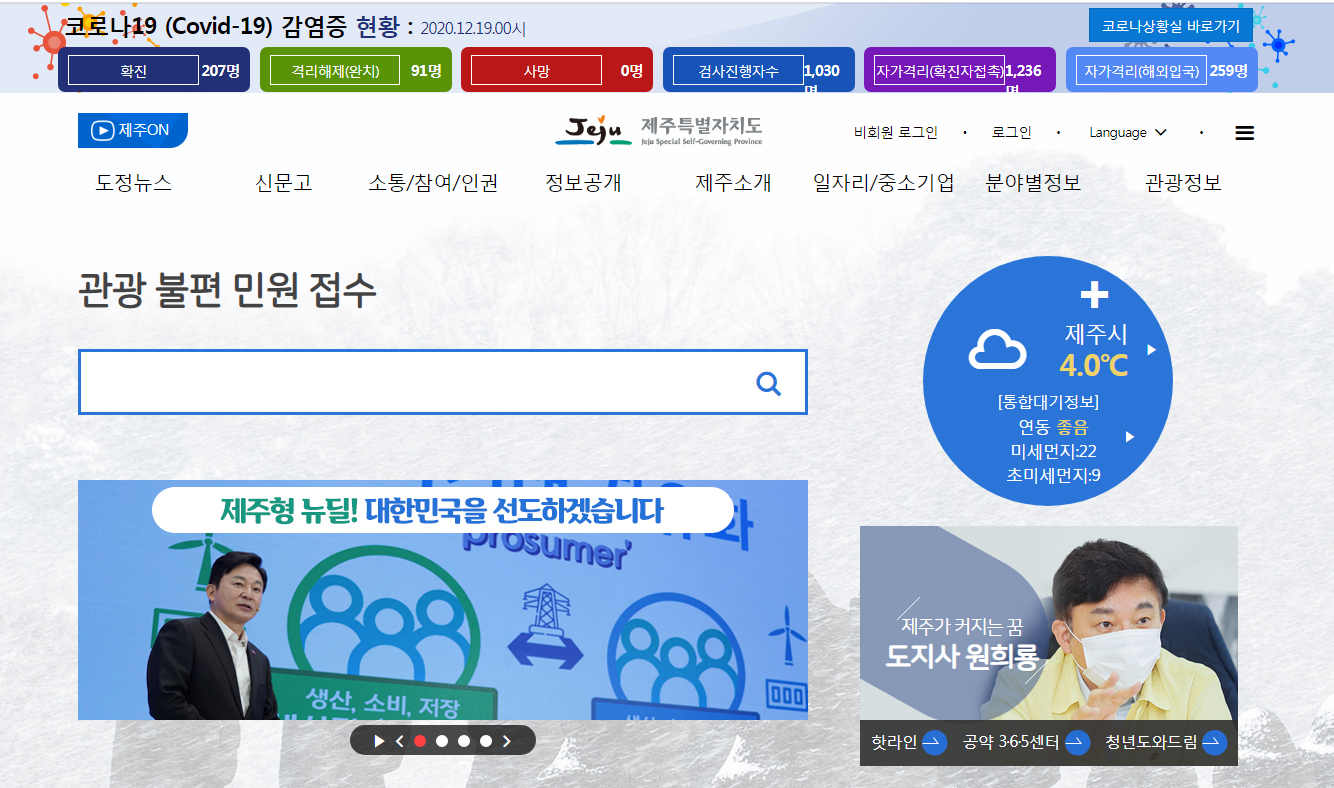Click the 청년도와드림 arrow icon
The image size is (1334, 788).
1214,743
